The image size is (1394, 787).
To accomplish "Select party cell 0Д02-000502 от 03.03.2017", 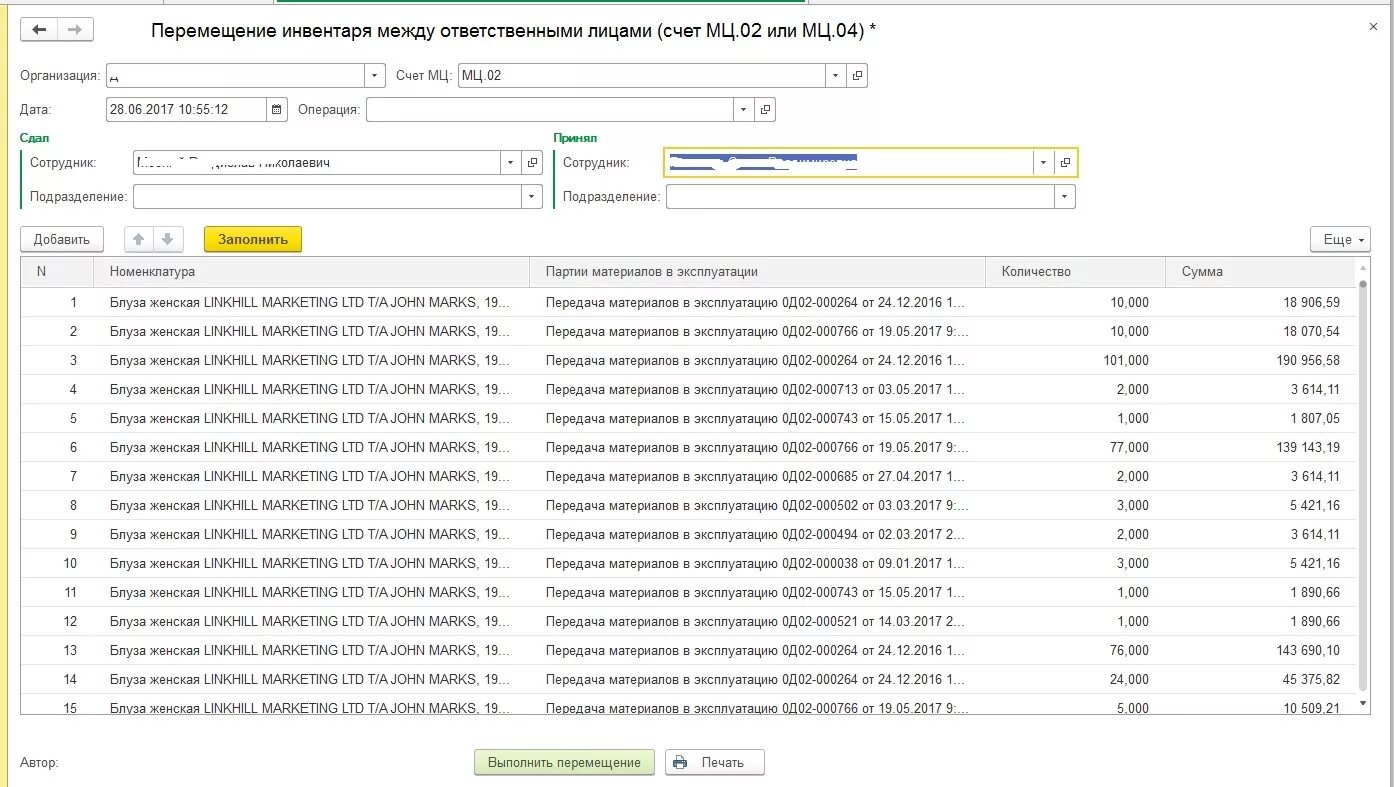I will (x=757, y=505).
